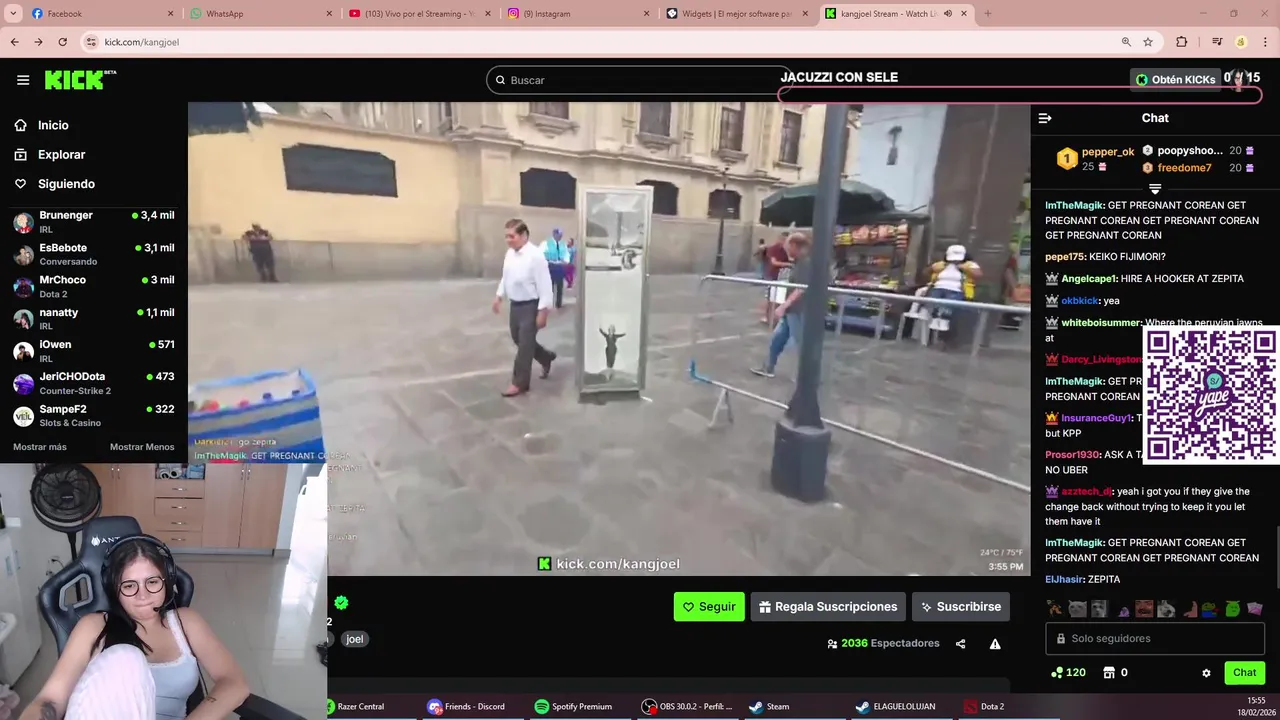This screenshot has width=1280, height=720.
Task: Switch to the WhatsApp browser tab
Action: point(260,13)
